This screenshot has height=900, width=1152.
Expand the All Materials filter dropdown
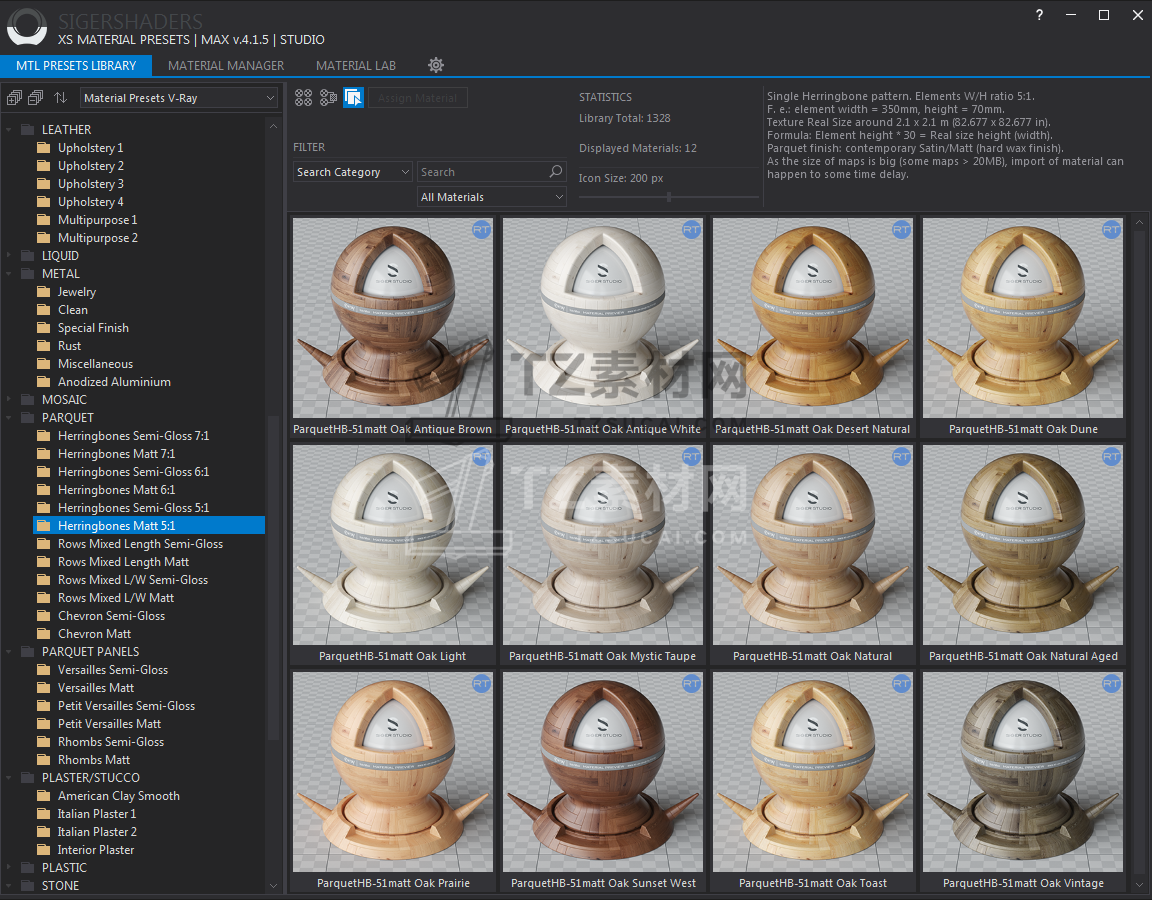[x=491, y=197]
